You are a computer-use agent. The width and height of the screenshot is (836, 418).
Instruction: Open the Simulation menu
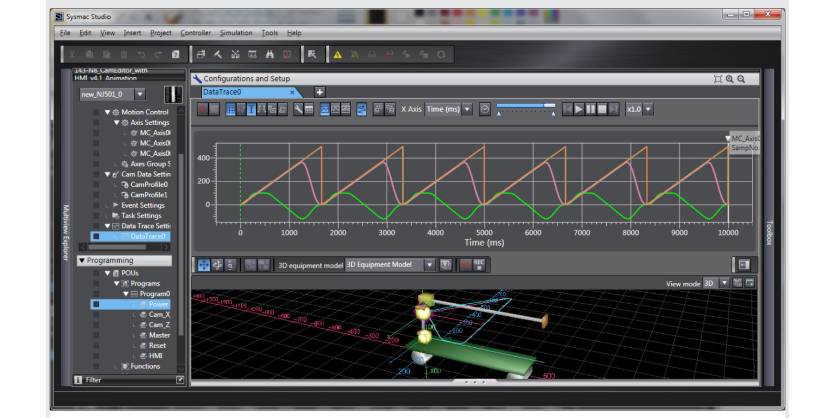tap(236, 33)
